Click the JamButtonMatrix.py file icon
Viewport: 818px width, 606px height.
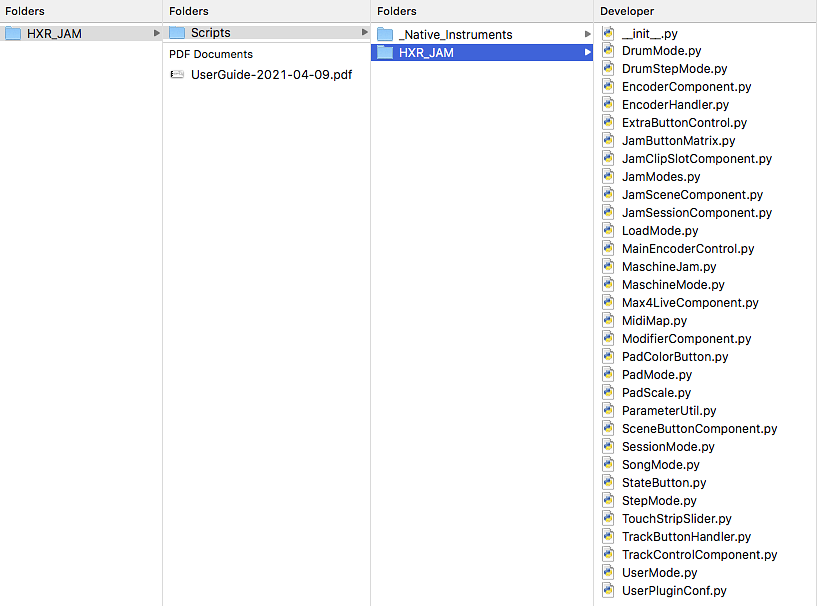tap(608, 140)
